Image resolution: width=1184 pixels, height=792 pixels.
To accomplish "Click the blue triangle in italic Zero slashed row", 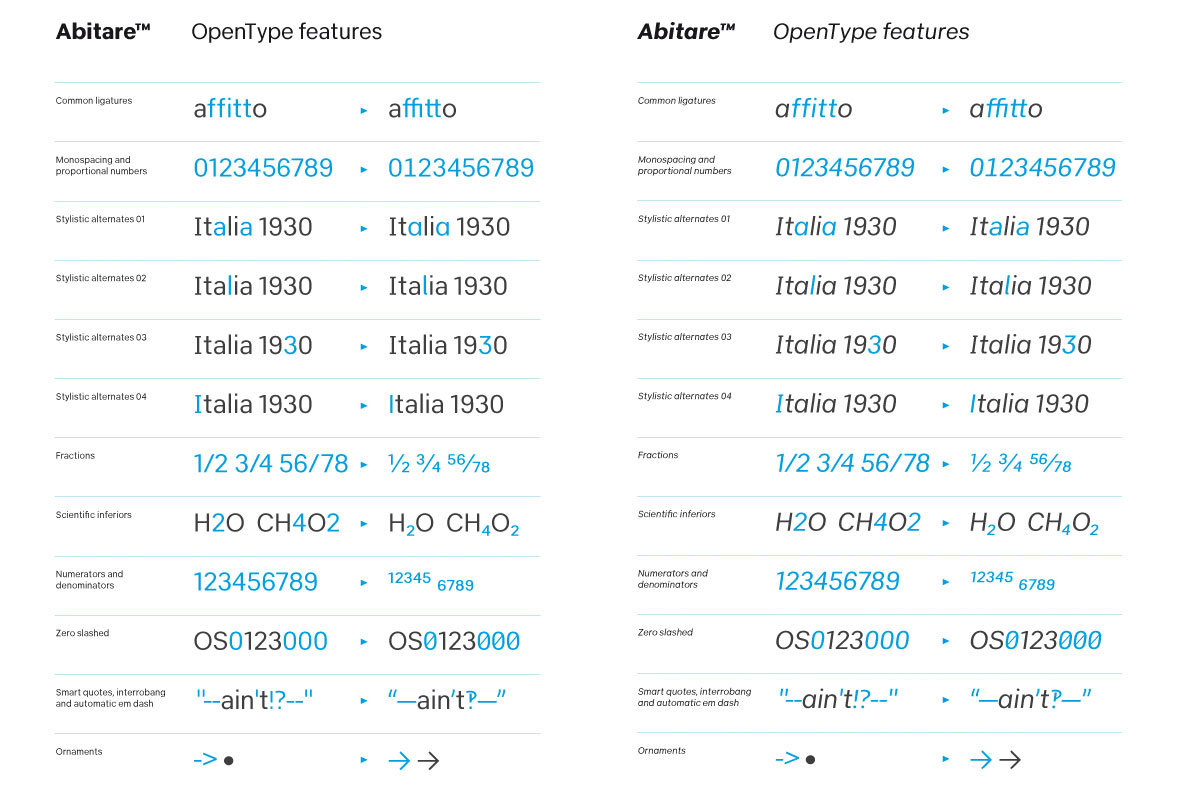I will coord(945,642).
